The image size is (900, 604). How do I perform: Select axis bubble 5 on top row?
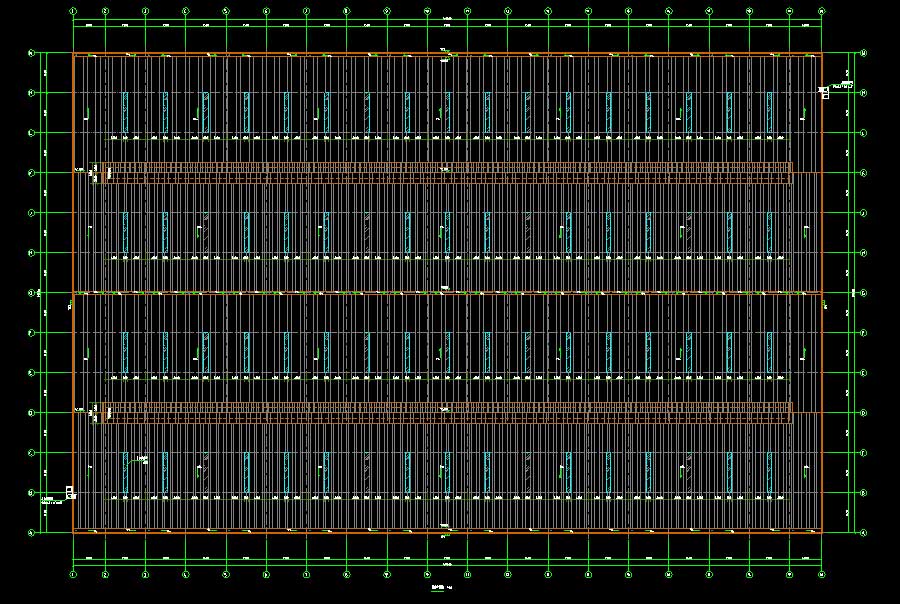(x=226, y=11)
